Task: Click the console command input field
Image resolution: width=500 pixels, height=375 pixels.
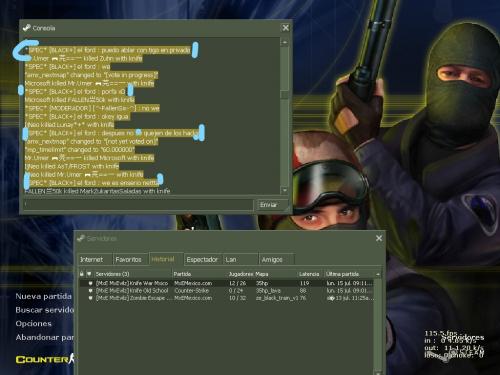Action: point(138,205)
